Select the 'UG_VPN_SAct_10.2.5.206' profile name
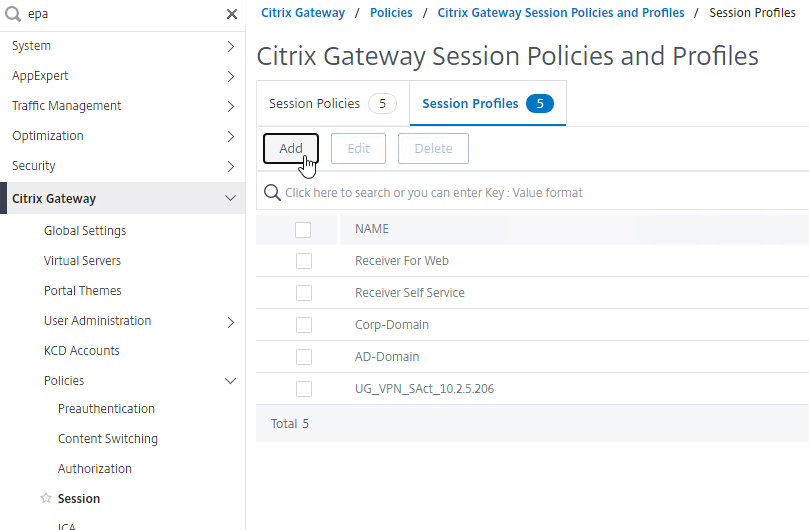The image size is (809, 530). click(x=424, y=389)
